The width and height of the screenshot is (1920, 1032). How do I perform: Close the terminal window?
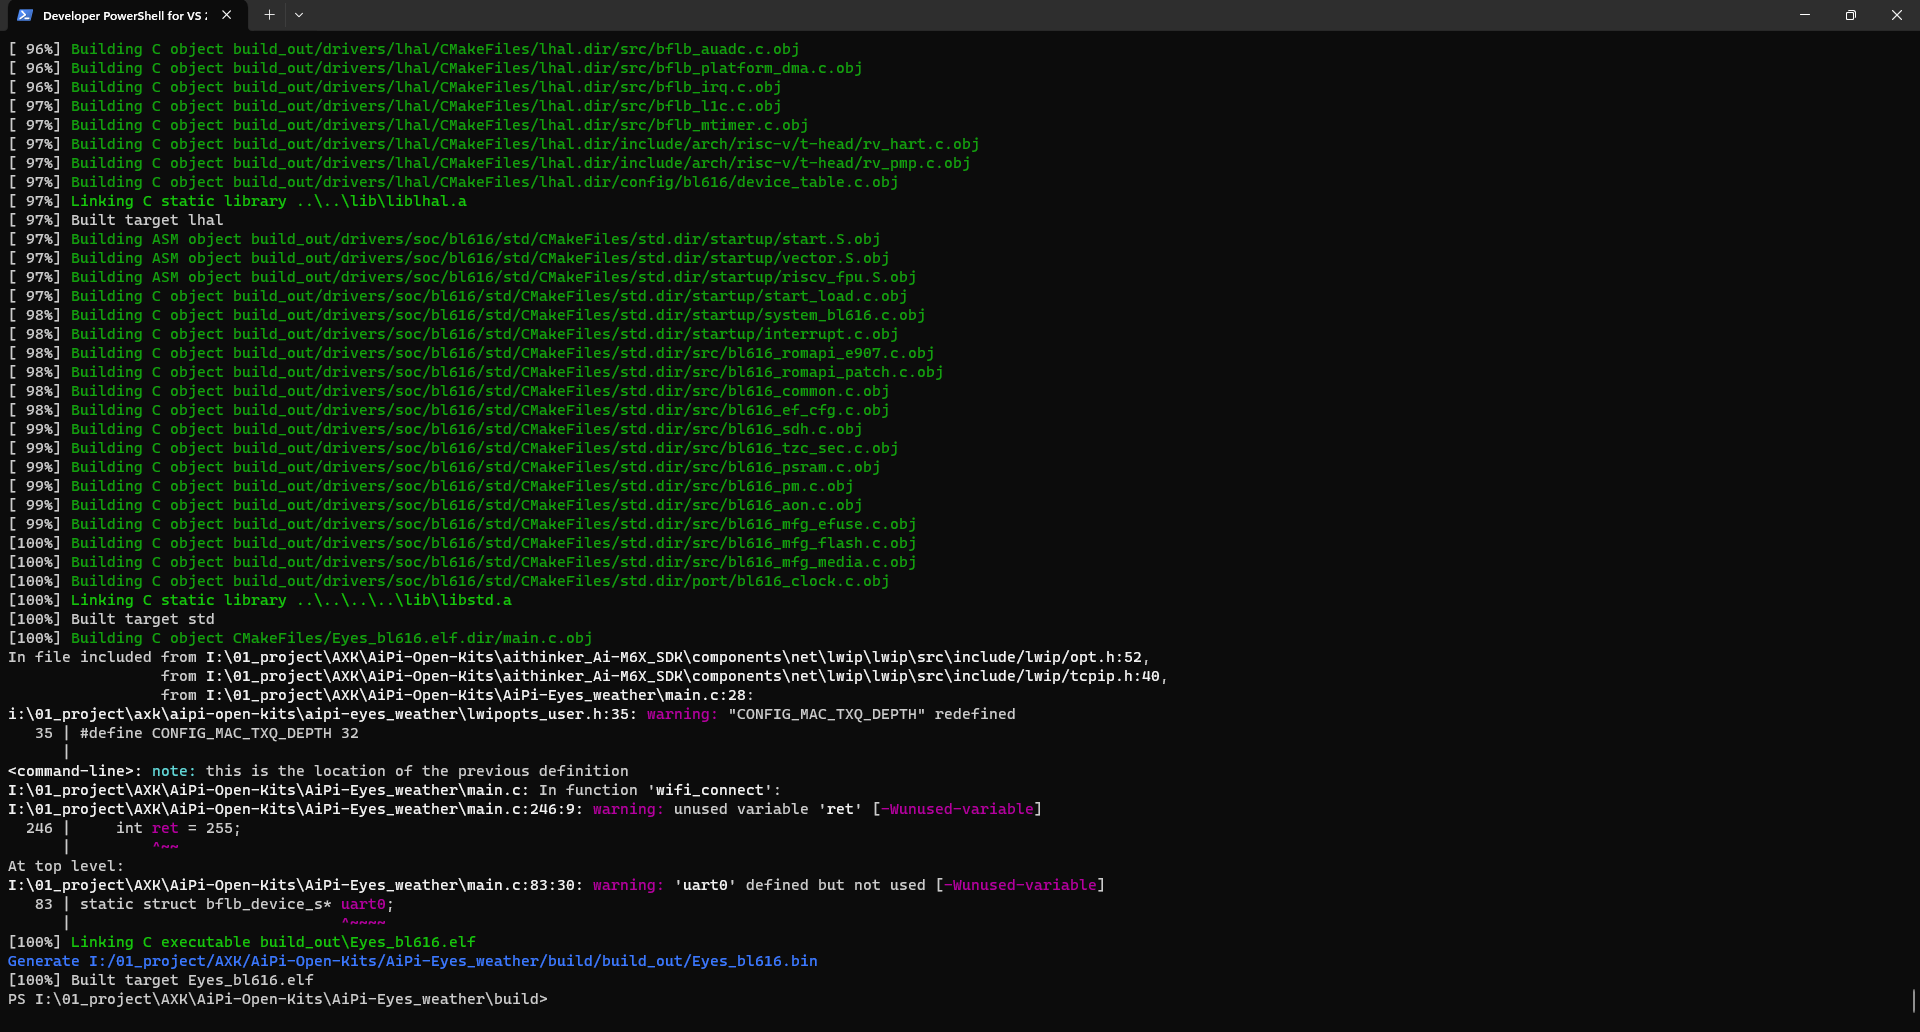point(1897,15)
